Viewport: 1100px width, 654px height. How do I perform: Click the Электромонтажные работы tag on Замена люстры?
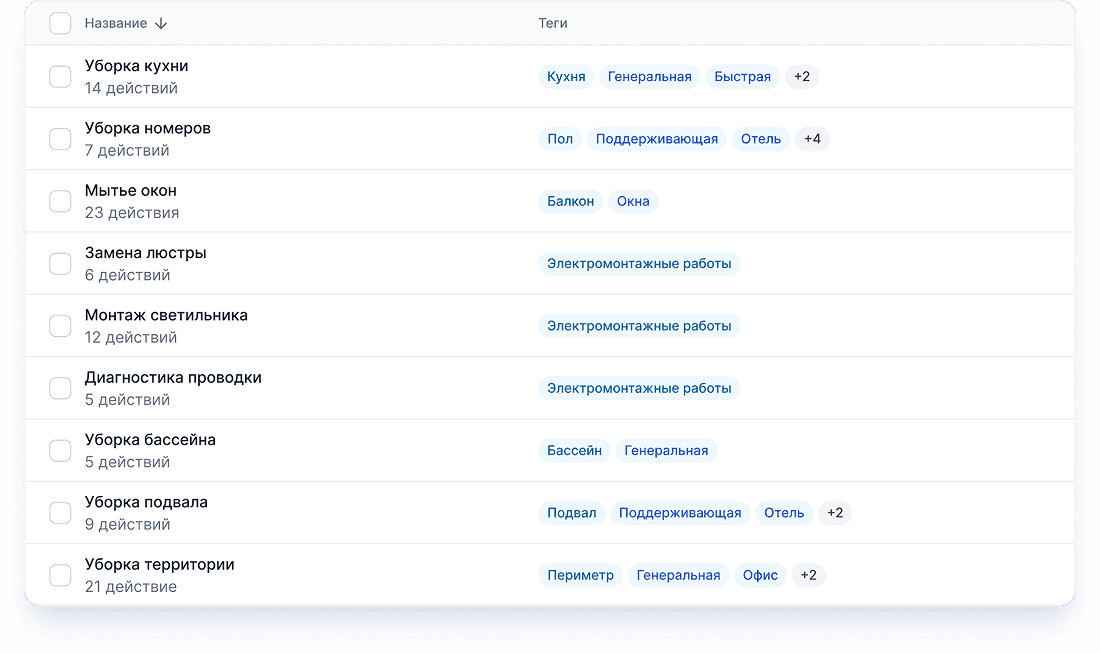640,263
